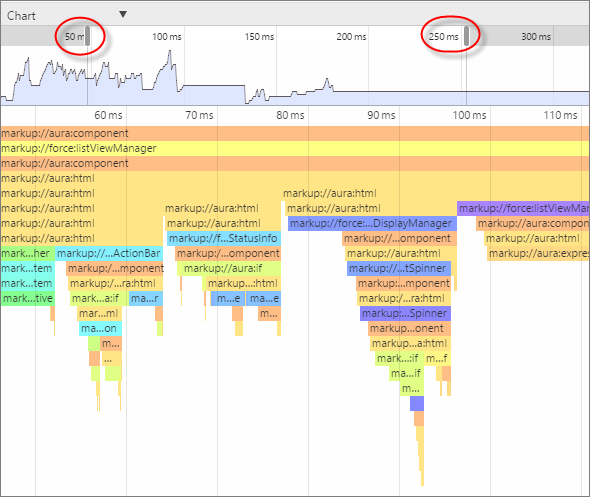This screenshot has height=497, width=590.
Task: Select the mark...her green block
Action: point(27,254)
